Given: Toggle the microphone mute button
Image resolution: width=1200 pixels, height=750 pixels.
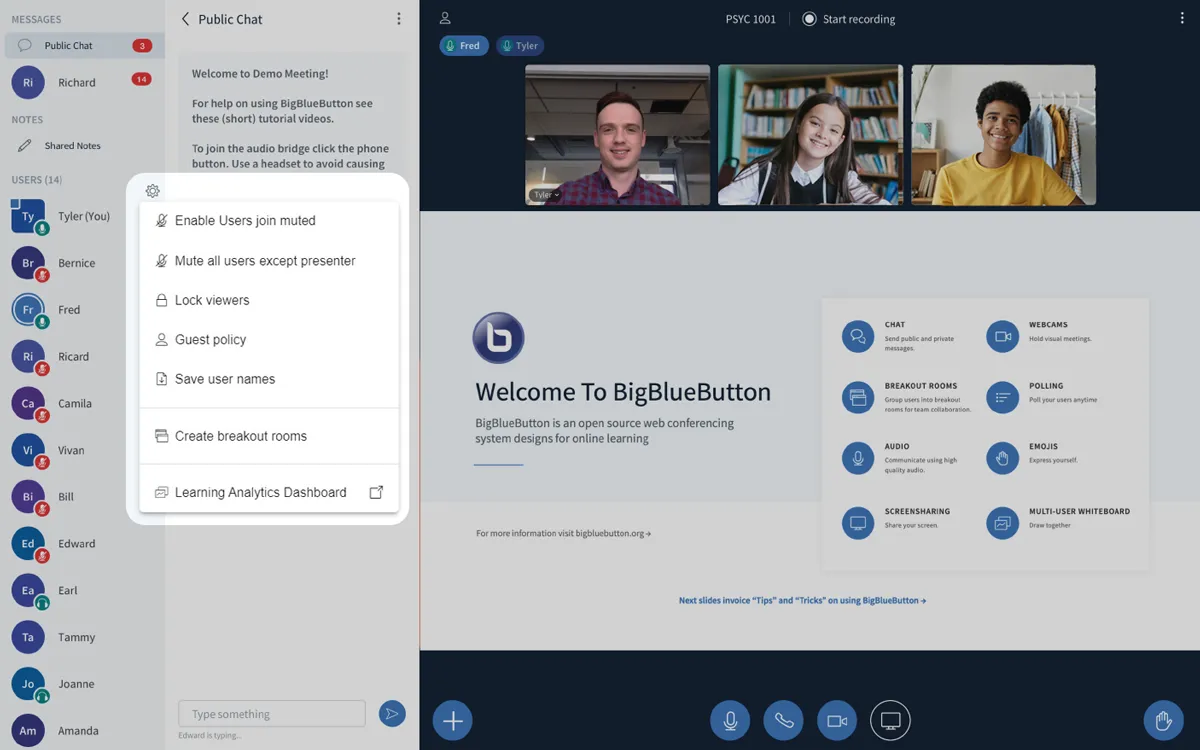Looking at the screenshot, I should click(x=730, y=721).
